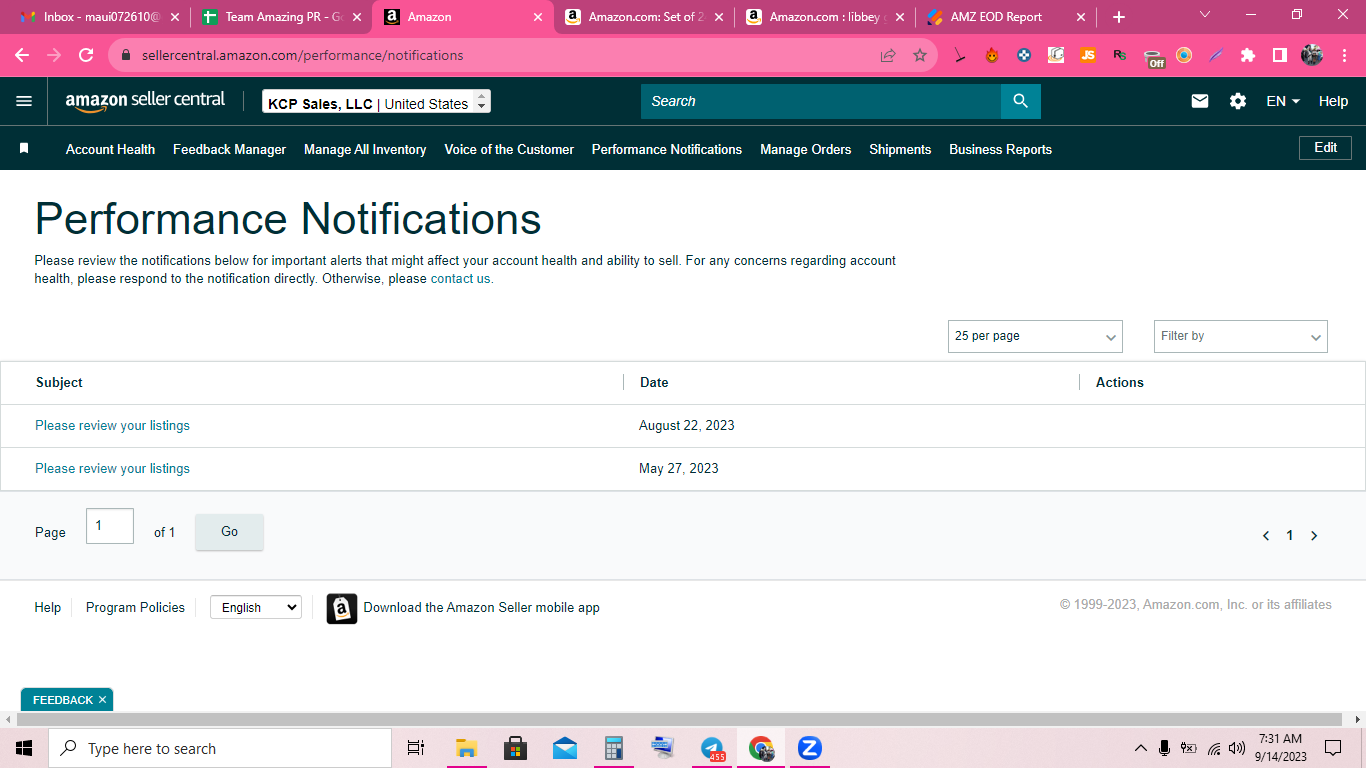Open the JS extension icon
This screenshot has width=1366, height=768.
coord(1088,55)
